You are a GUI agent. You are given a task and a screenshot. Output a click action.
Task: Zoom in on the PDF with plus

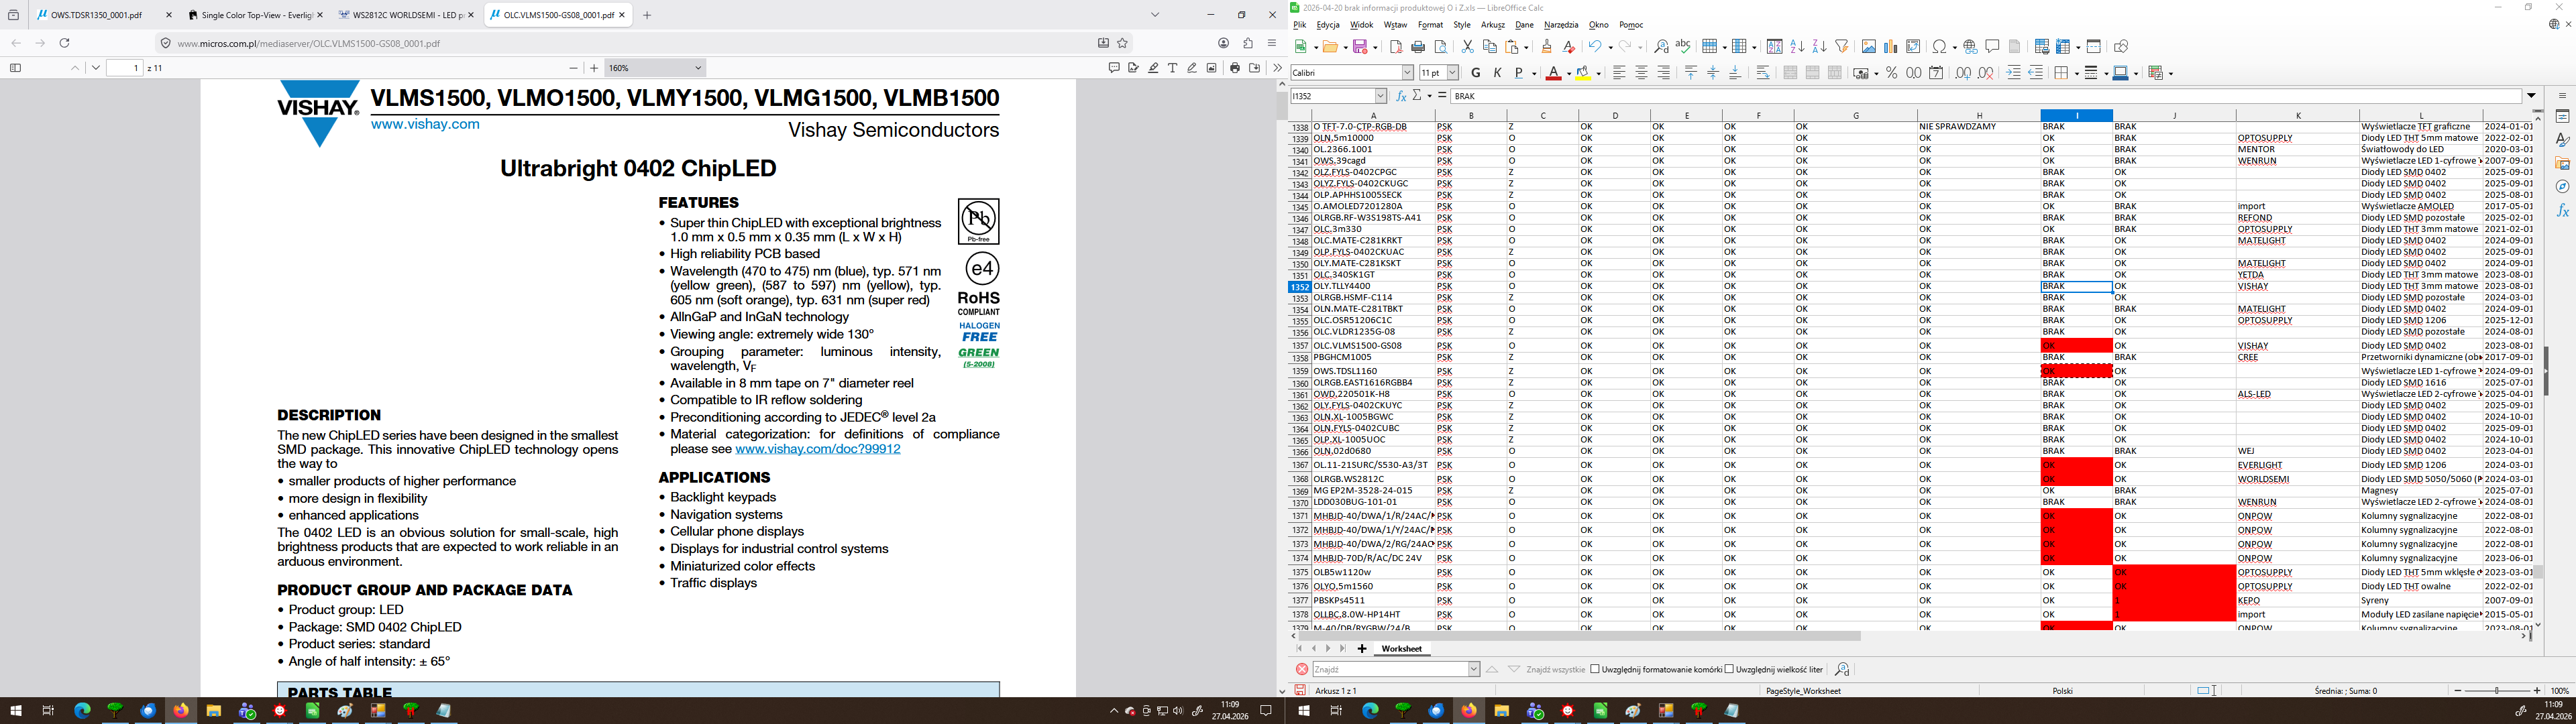click(x=594, y=68)
